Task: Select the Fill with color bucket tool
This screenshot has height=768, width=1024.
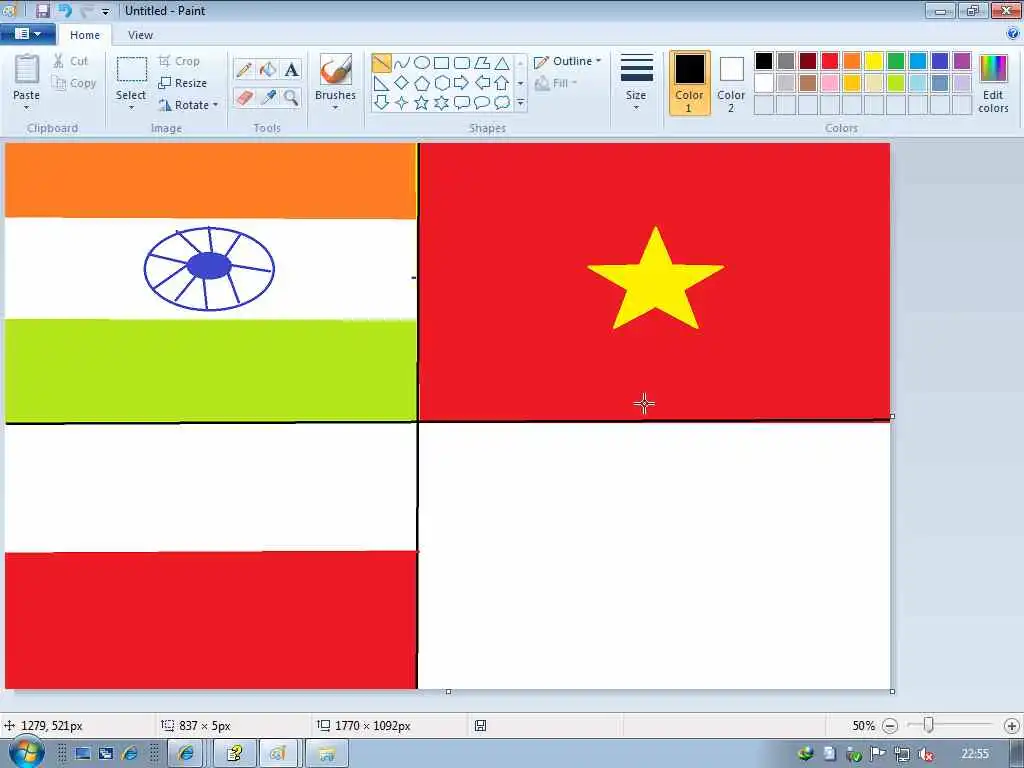Action: coord(268,69)
